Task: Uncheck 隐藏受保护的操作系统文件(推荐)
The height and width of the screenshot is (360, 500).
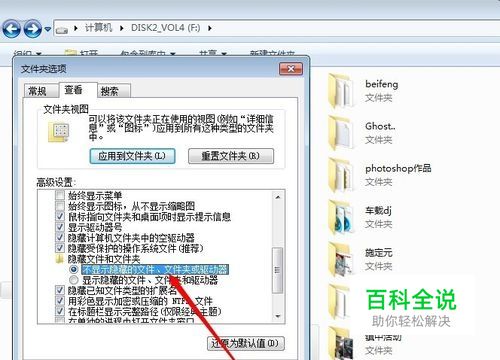Action: 60,248
